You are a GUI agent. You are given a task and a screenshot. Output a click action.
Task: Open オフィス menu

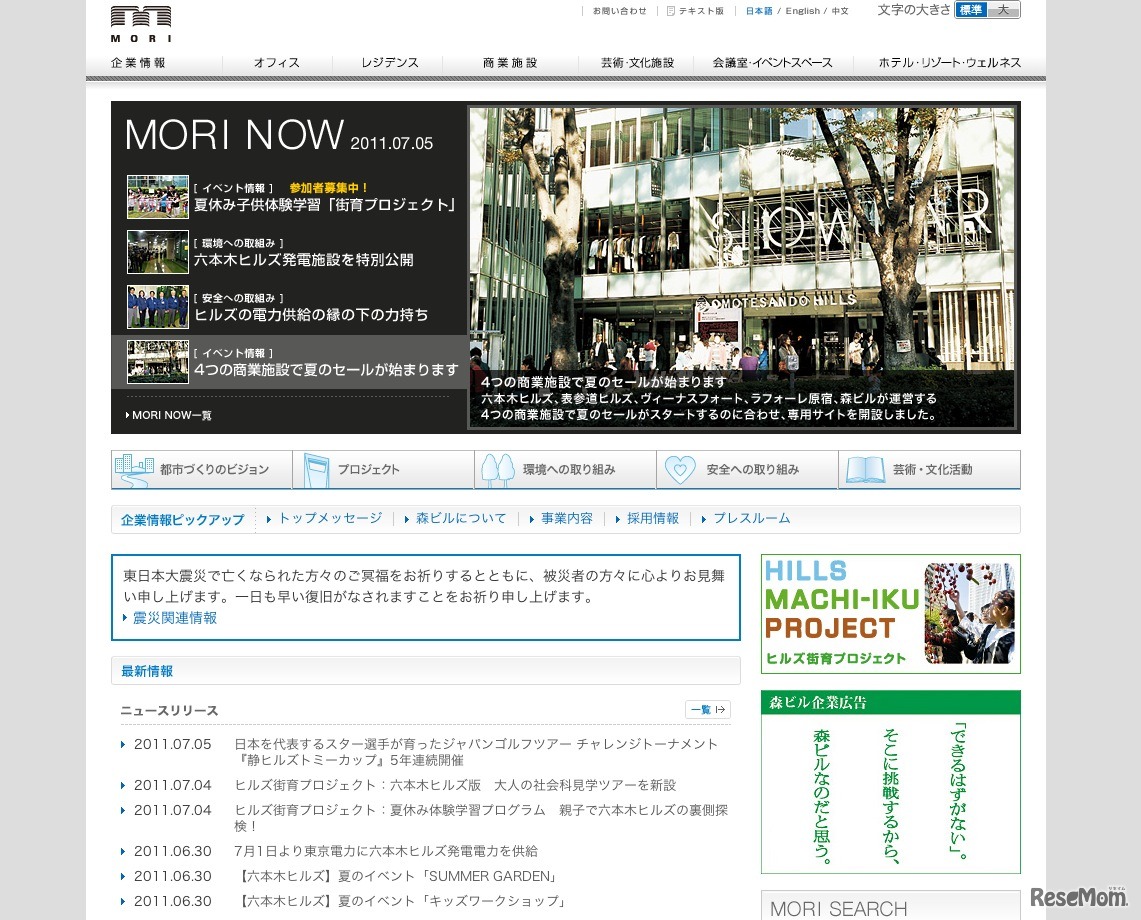277,63
